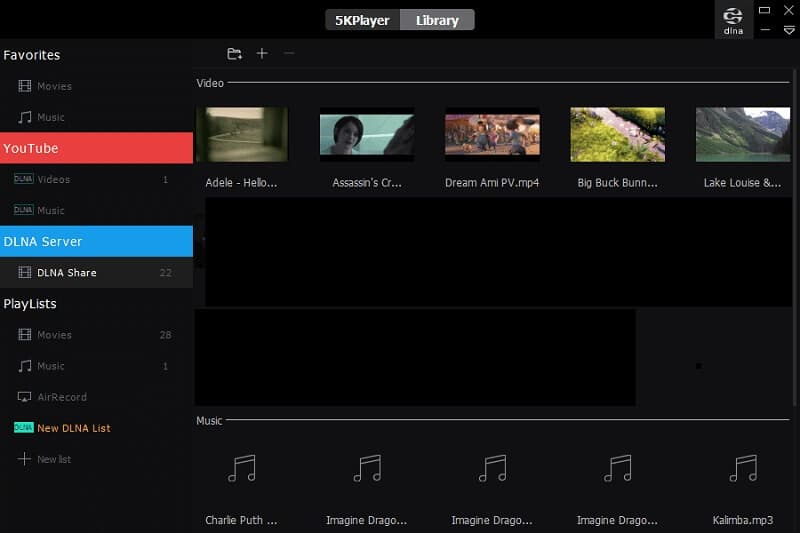Click the green DLNA badge of New DLNA List
The image size is (800, 533).
click(x=23, y=427)
